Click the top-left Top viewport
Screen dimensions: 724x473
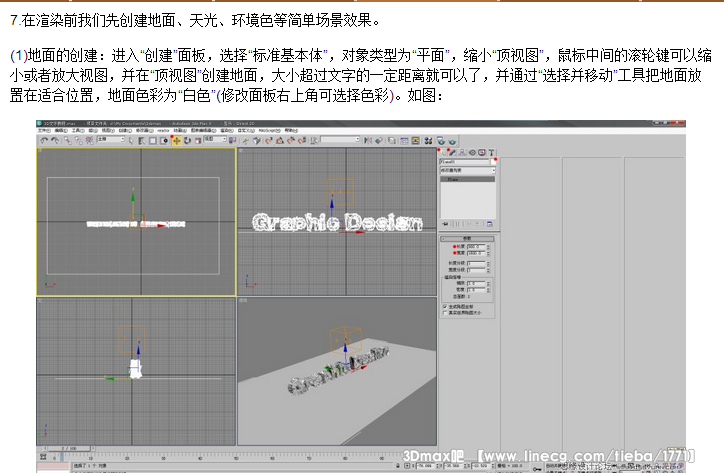[136, 222]
